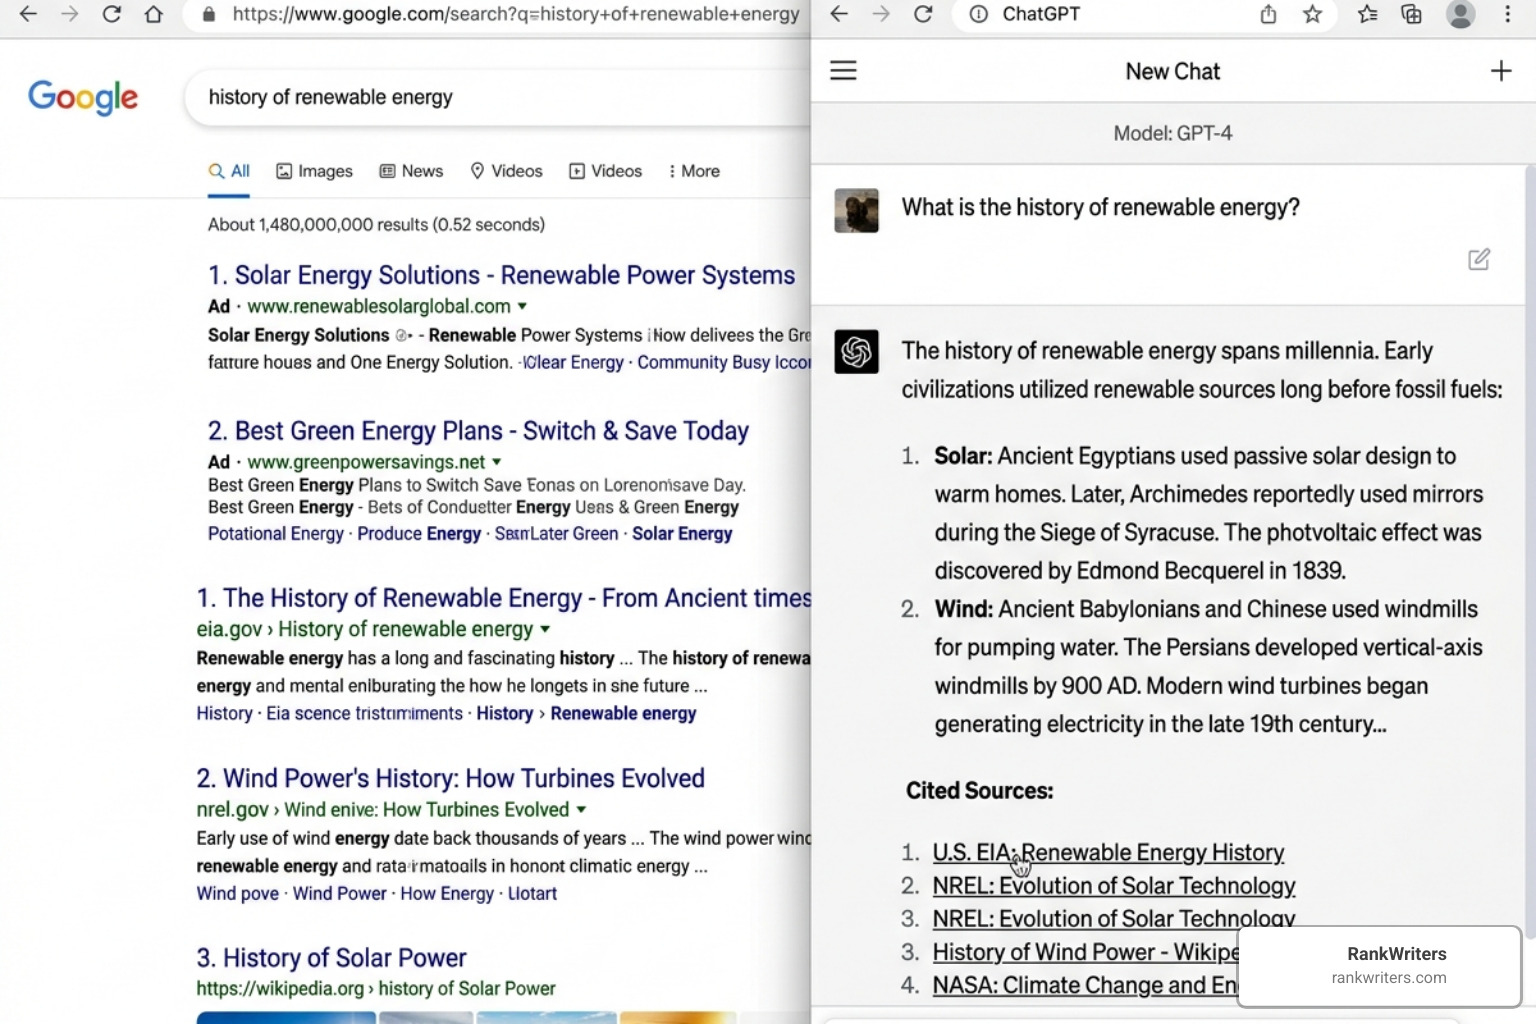
Task: Switch to the Images search tab
Action: coord(315,171)
